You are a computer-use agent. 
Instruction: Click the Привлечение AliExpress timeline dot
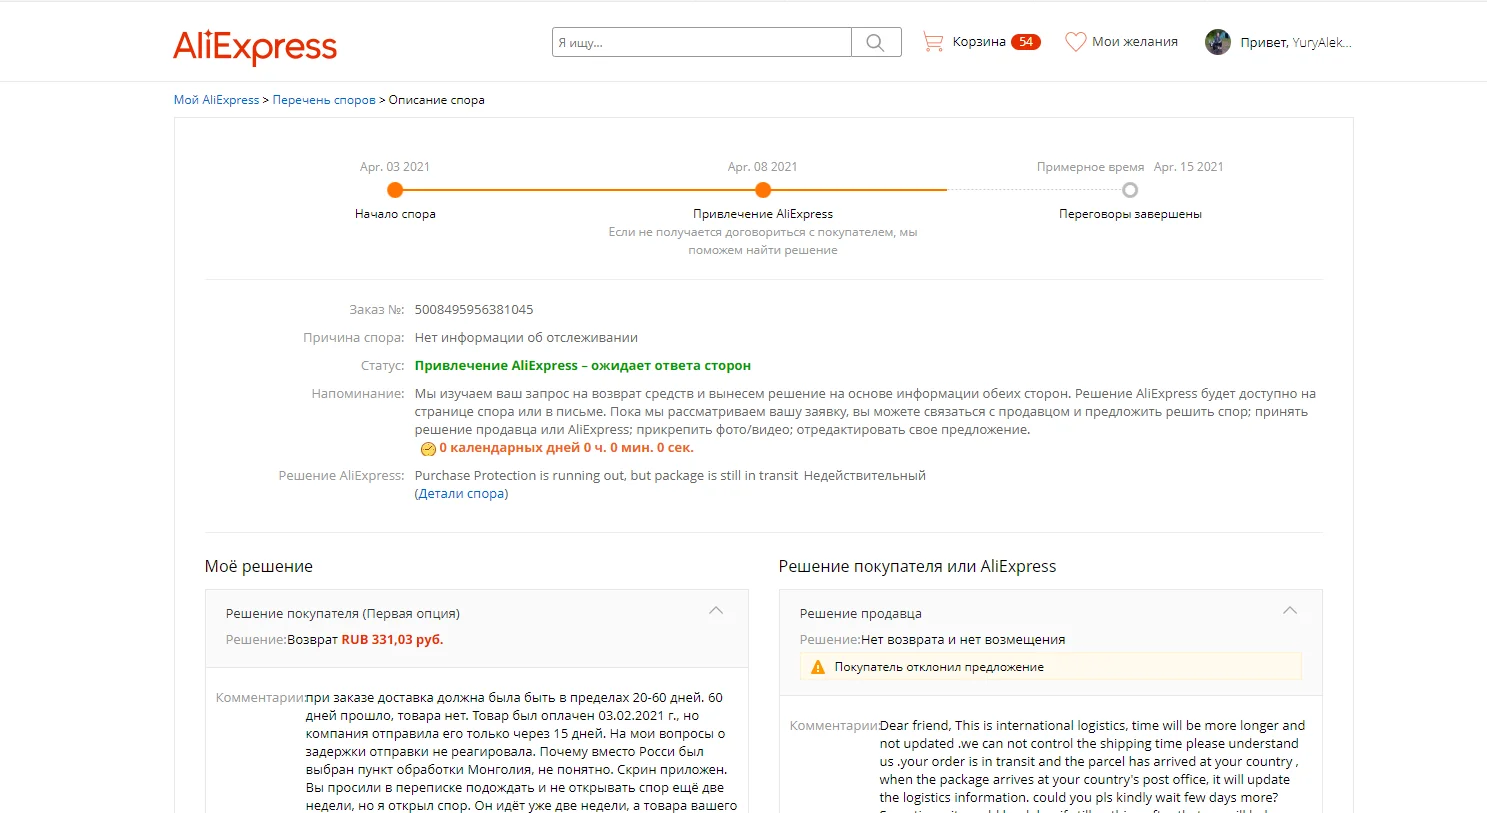(763, 190)
